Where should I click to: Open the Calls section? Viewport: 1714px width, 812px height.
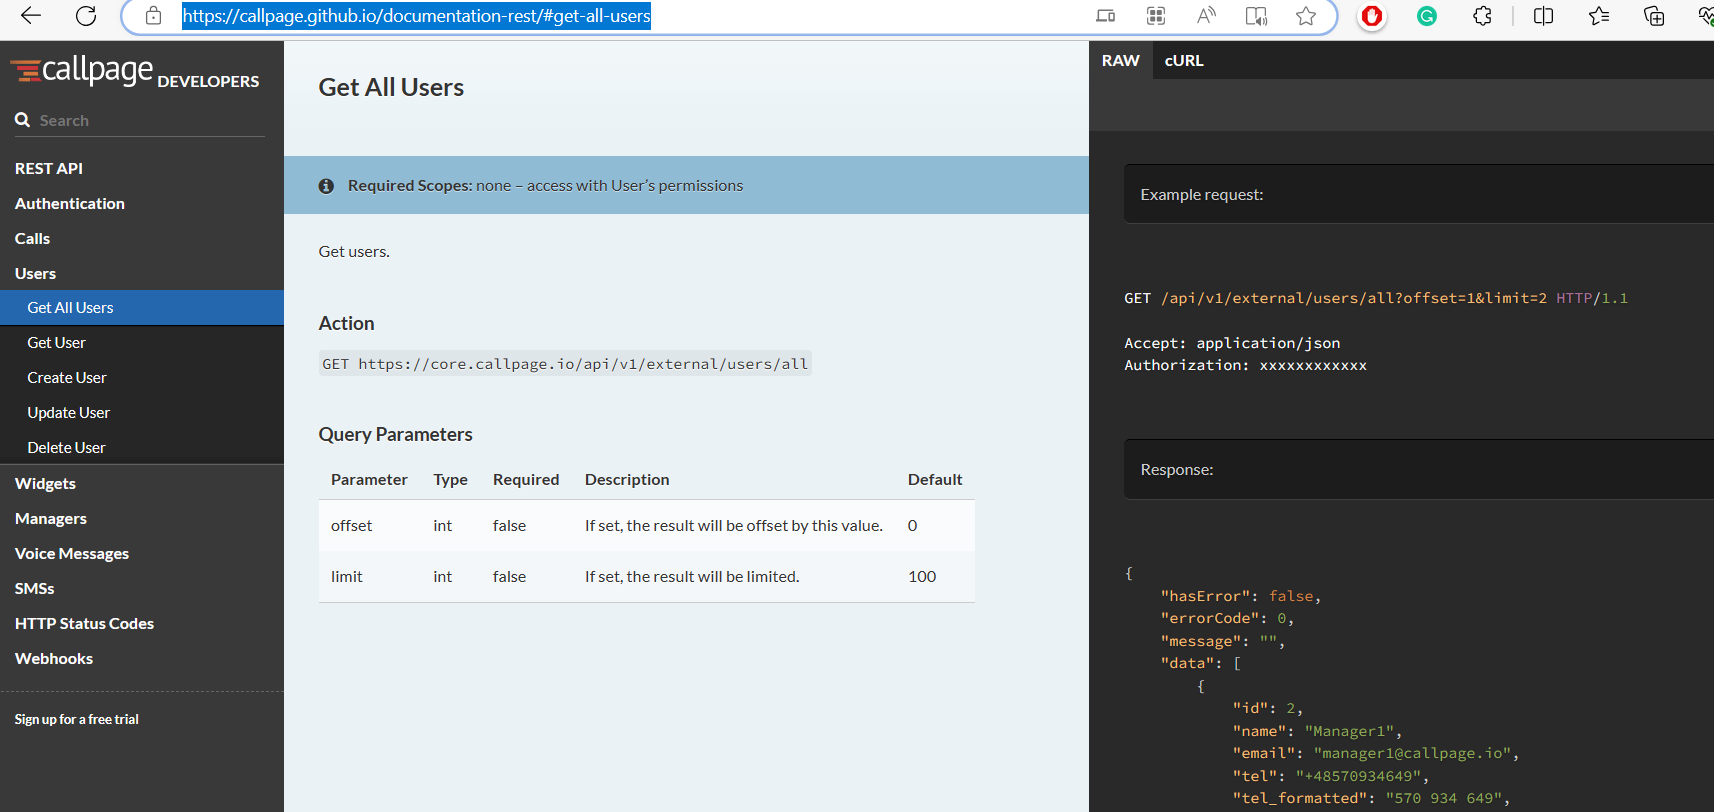click(32, 238)
